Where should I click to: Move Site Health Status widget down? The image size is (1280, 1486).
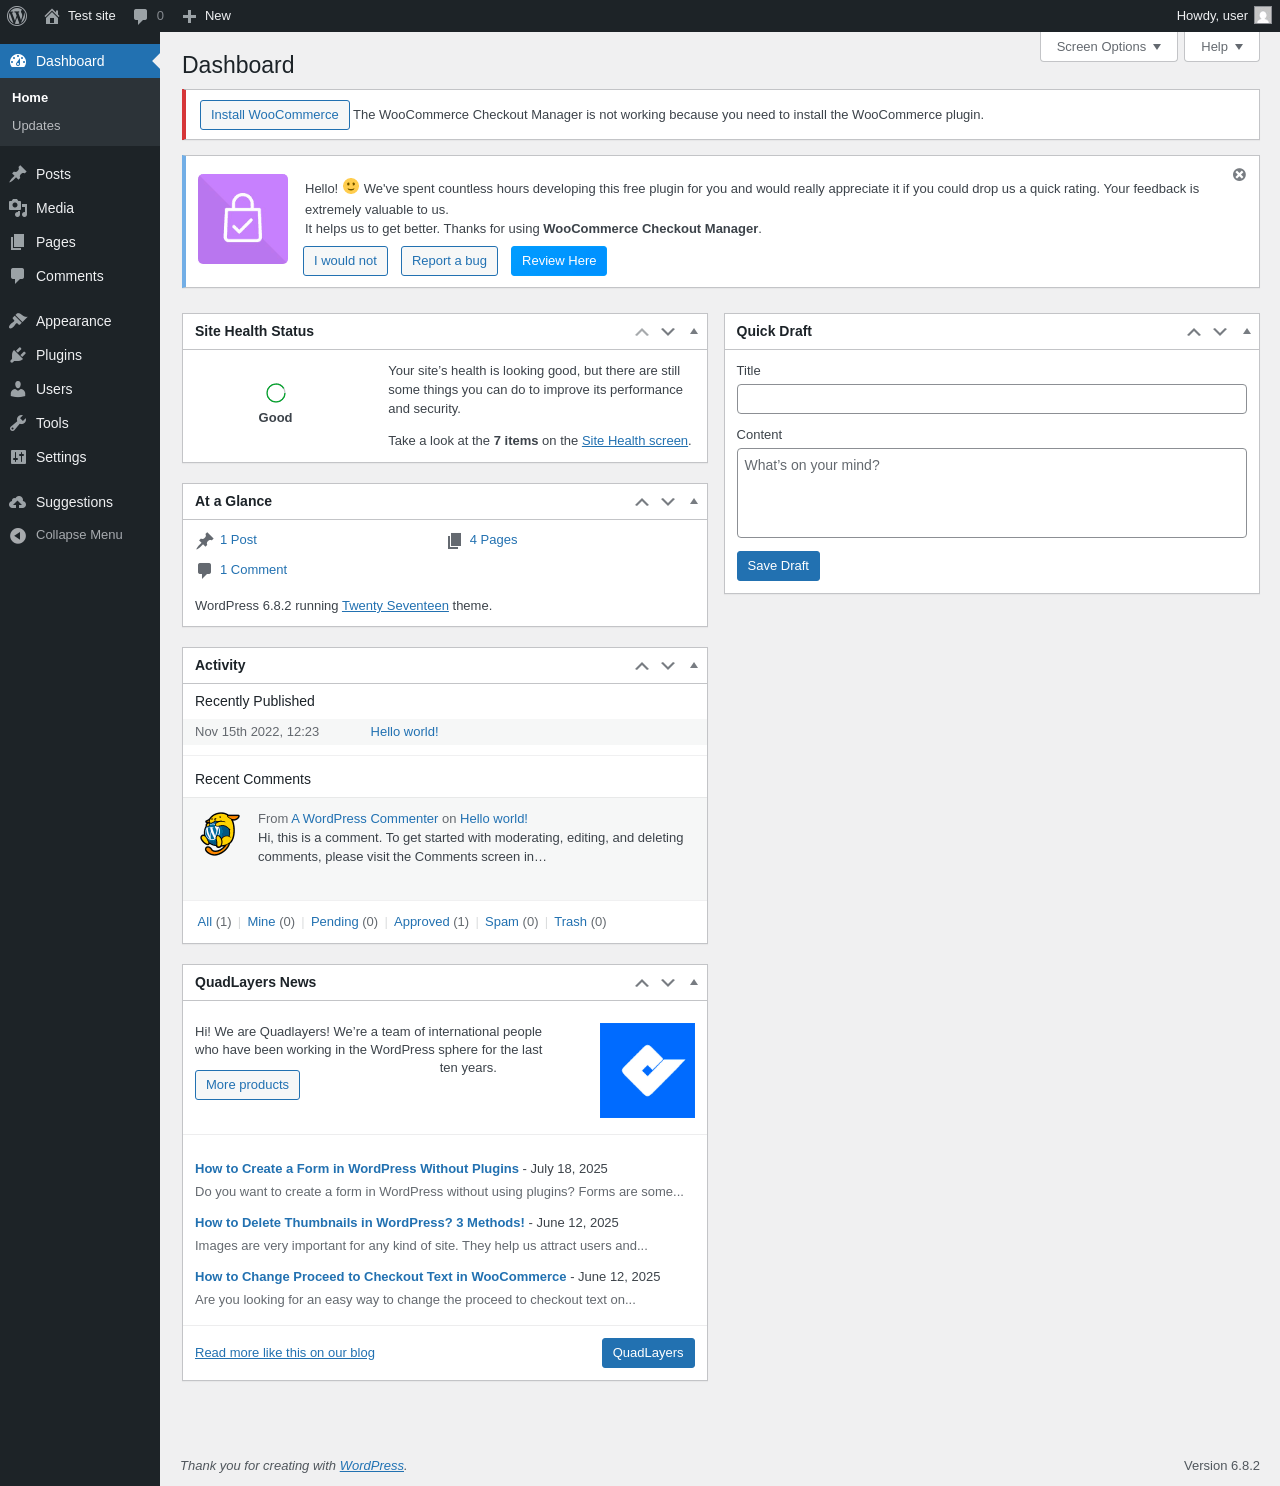coord(668,332)
